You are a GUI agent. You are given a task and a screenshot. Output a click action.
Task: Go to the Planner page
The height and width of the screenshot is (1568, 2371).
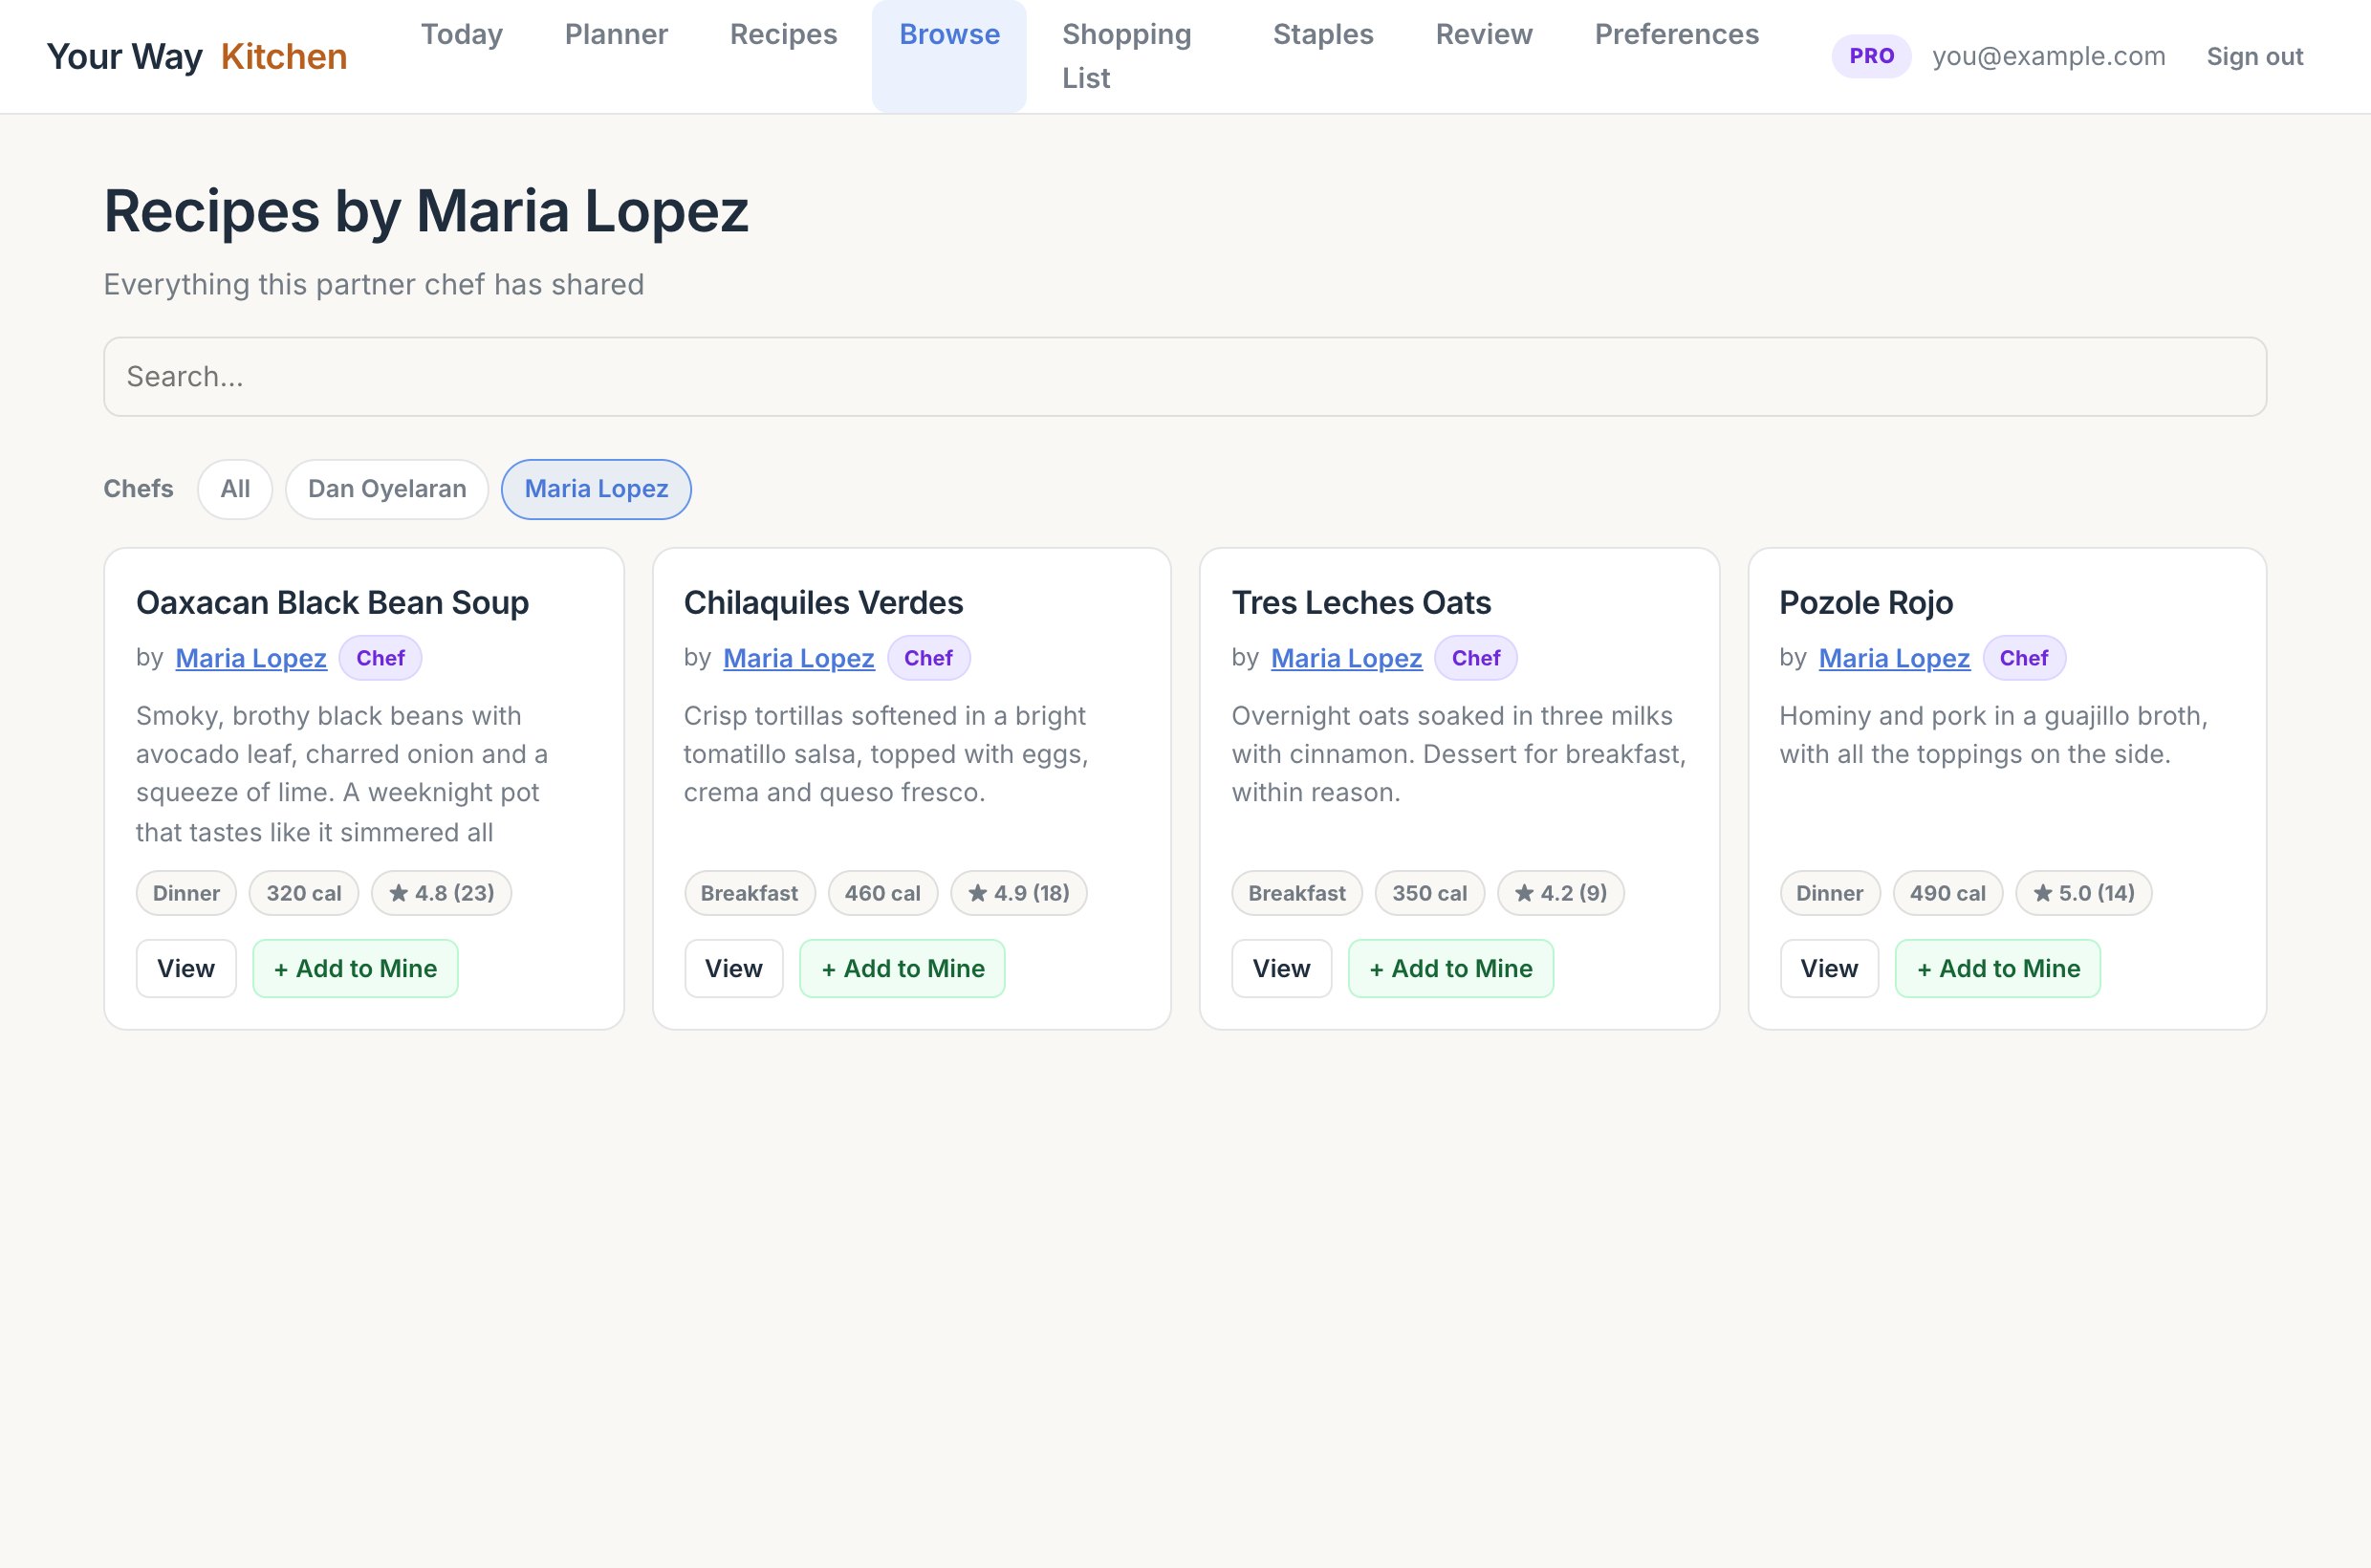tap(616, 34)
